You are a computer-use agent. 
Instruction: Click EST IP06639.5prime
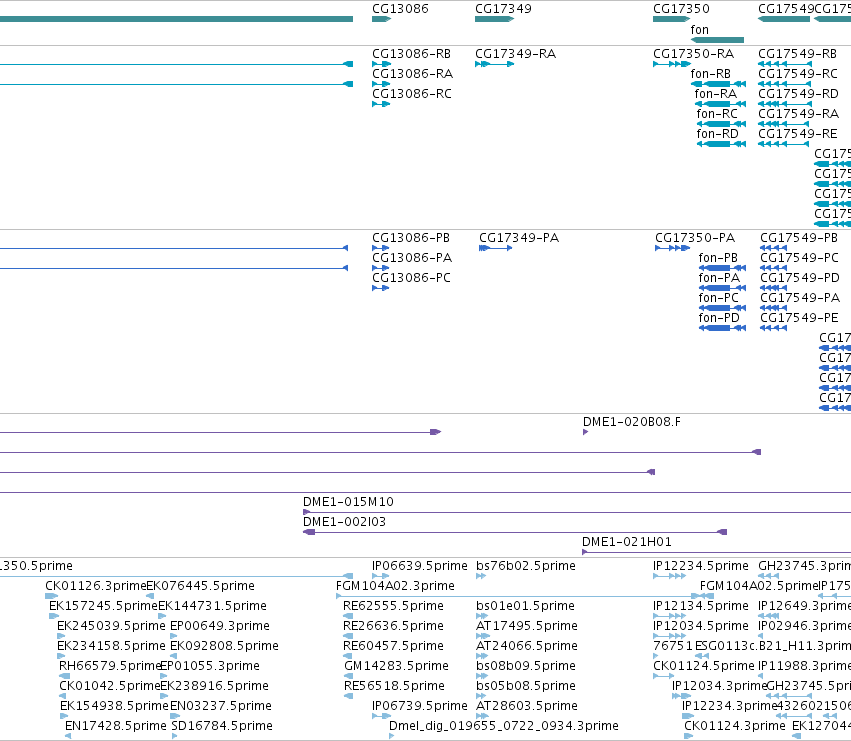420,566
